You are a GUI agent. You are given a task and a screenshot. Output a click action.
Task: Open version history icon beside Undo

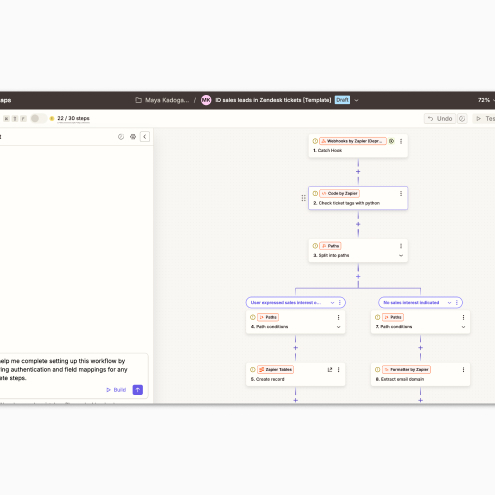(x=462, y=119)
